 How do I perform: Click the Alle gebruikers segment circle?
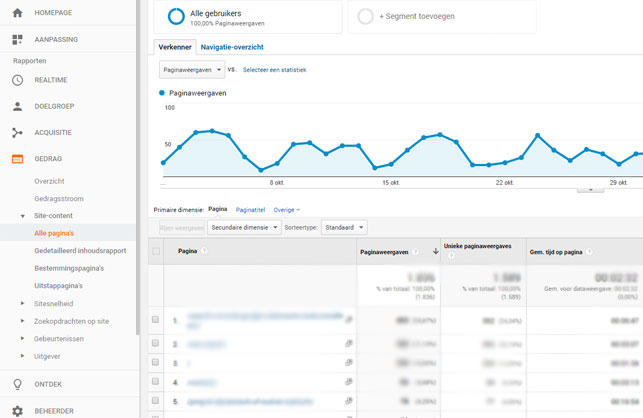coord(176,16)
